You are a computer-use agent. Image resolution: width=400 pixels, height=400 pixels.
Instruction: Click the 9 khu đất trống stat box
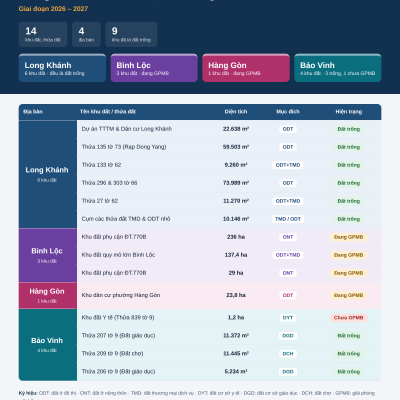131,34
